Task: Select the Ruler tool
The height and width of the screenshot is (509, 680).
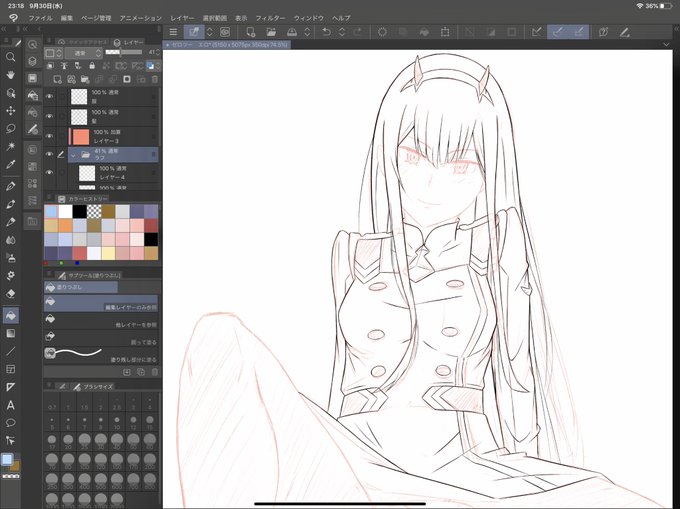Action: click(x=10, y=387)
